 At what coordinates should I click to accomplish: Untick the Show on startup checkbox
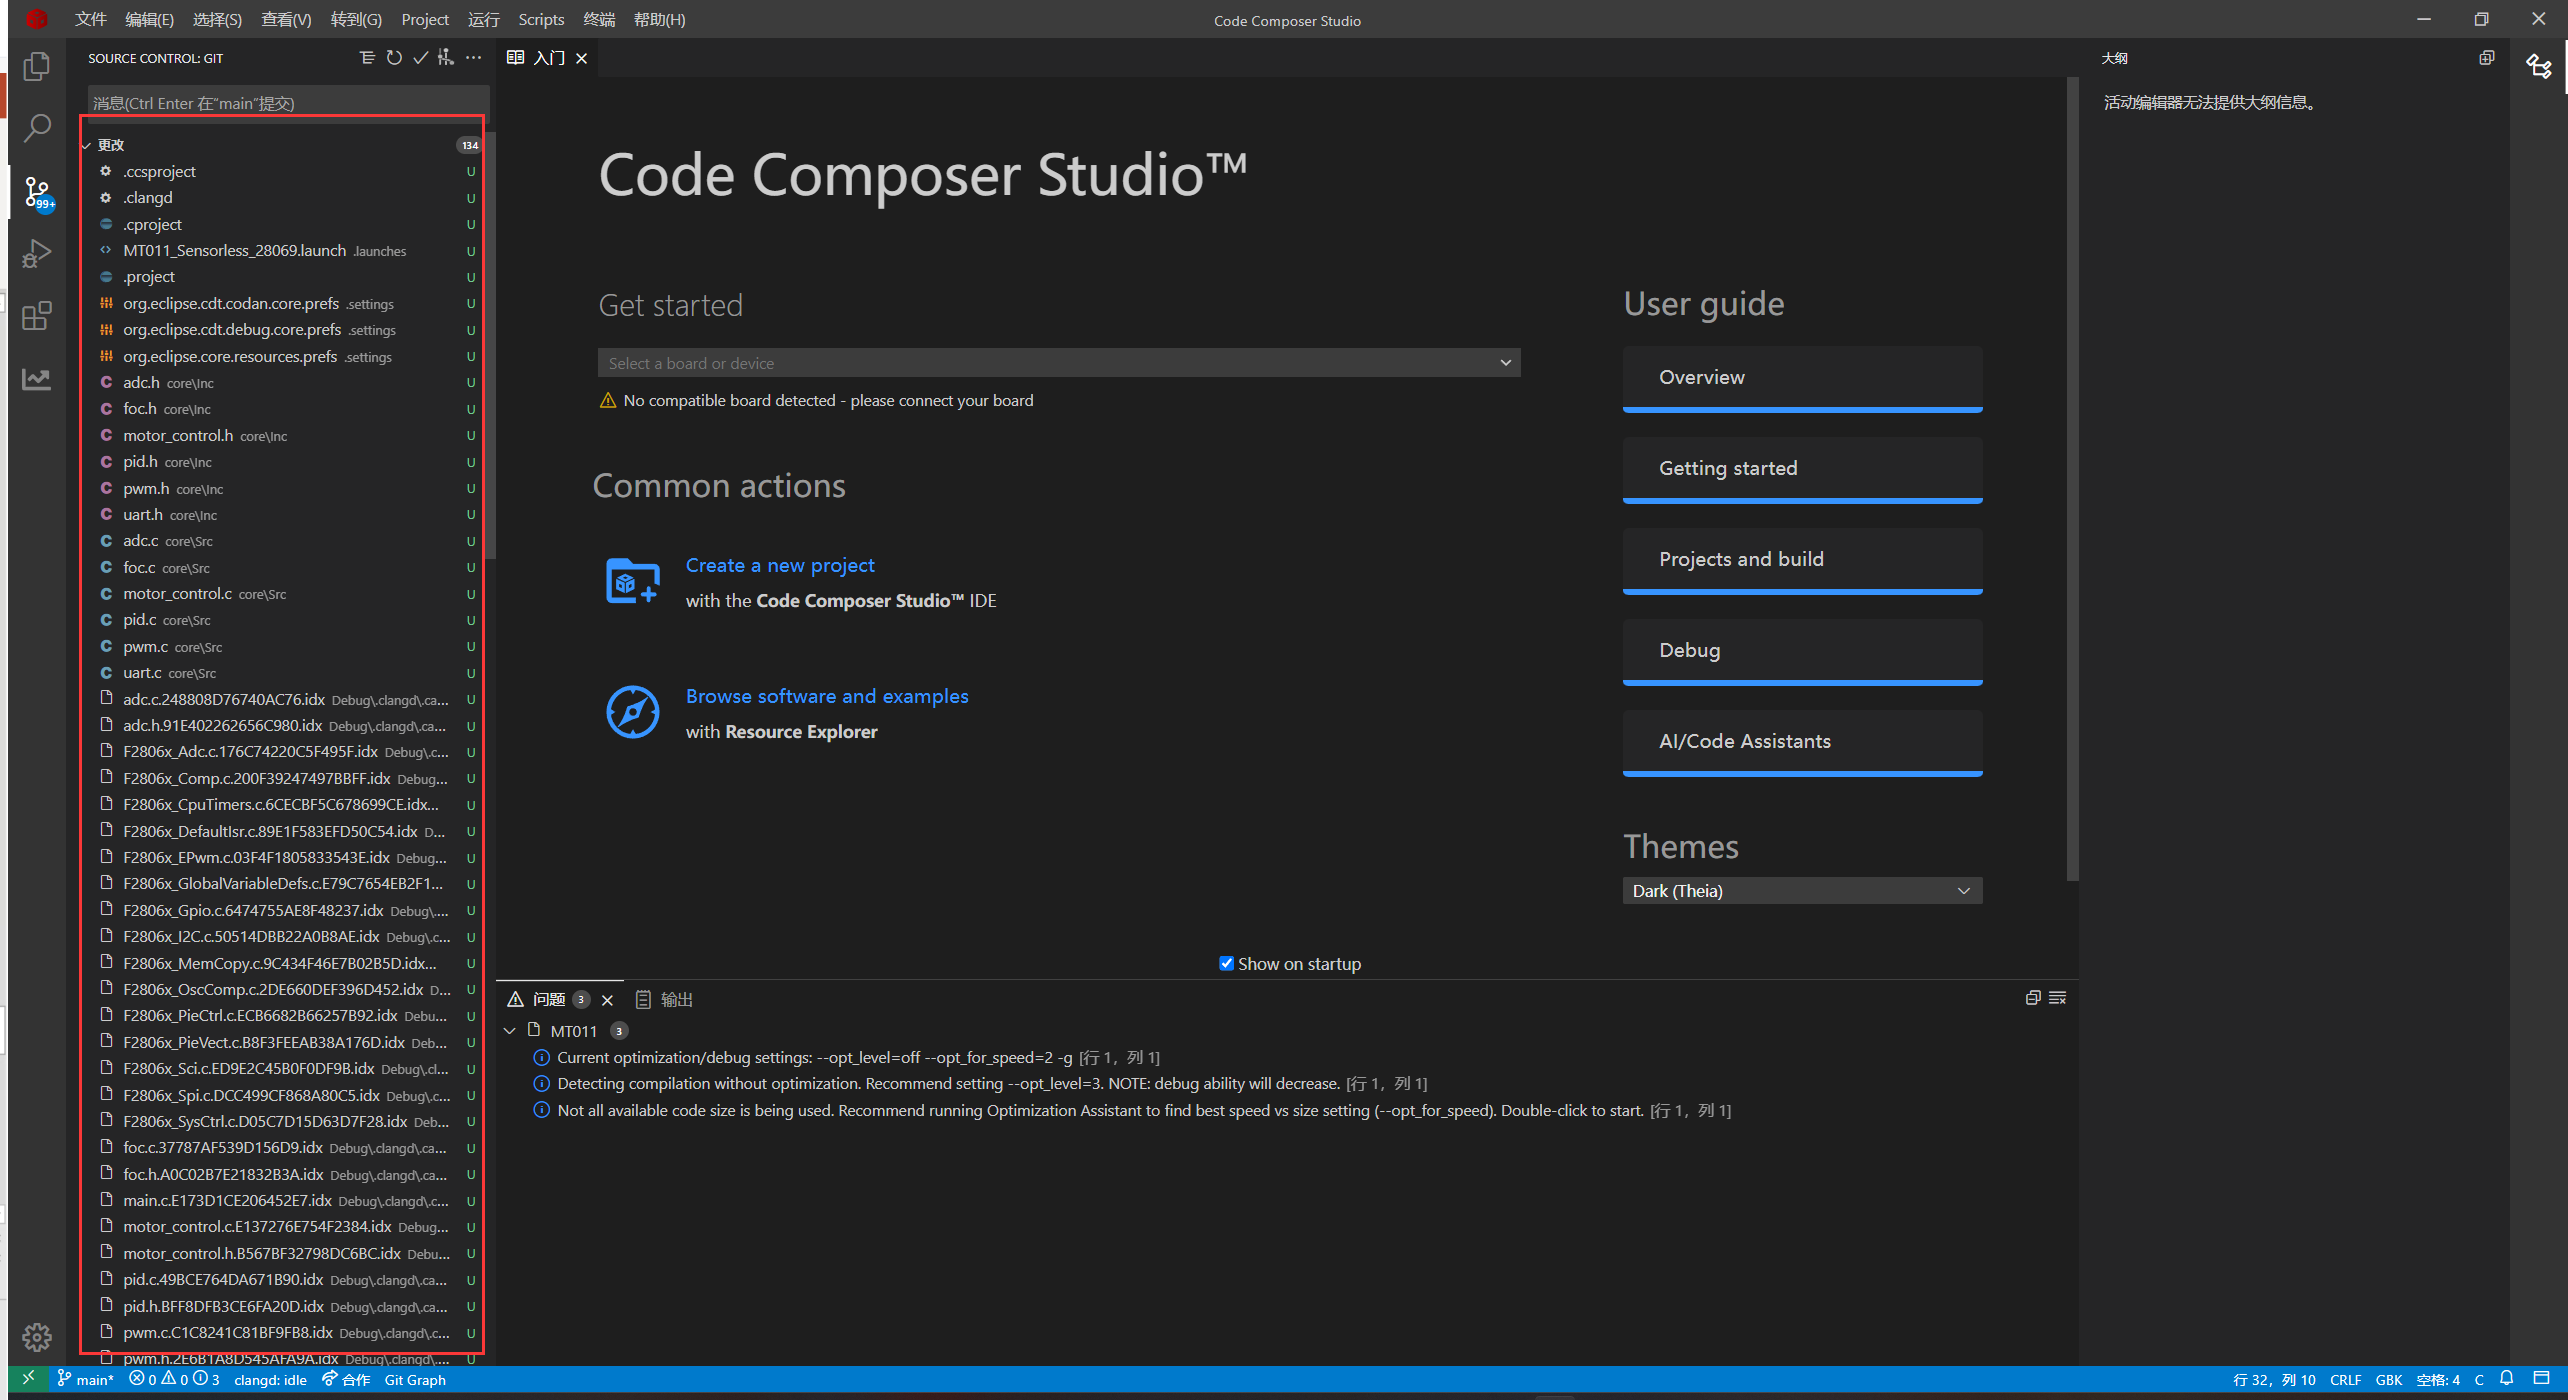[x=1226, y=963]
